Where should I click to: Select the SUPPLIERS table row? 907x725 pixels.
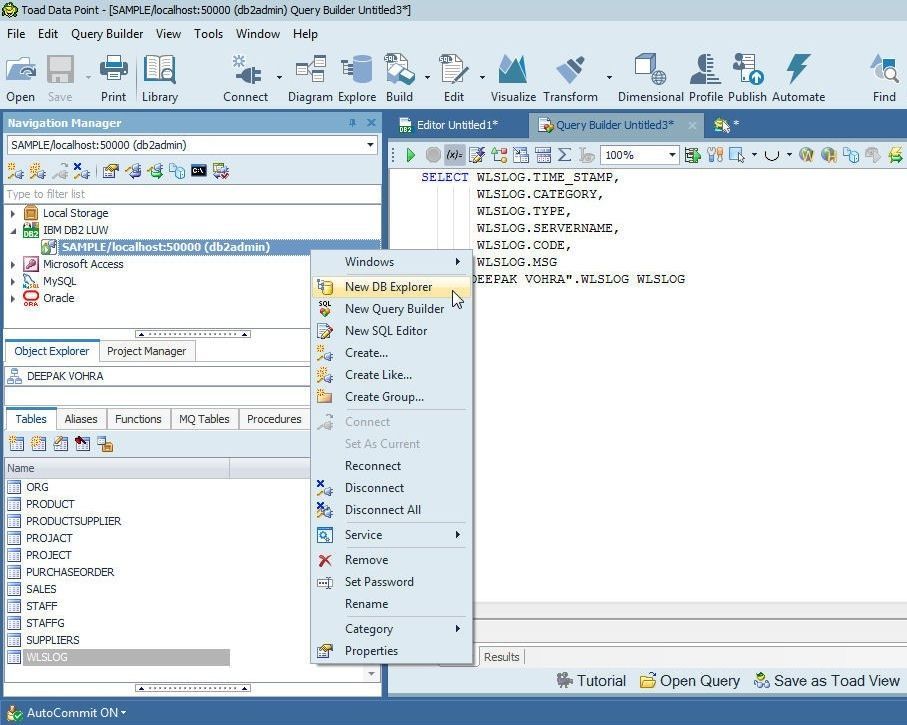(118, 641)
